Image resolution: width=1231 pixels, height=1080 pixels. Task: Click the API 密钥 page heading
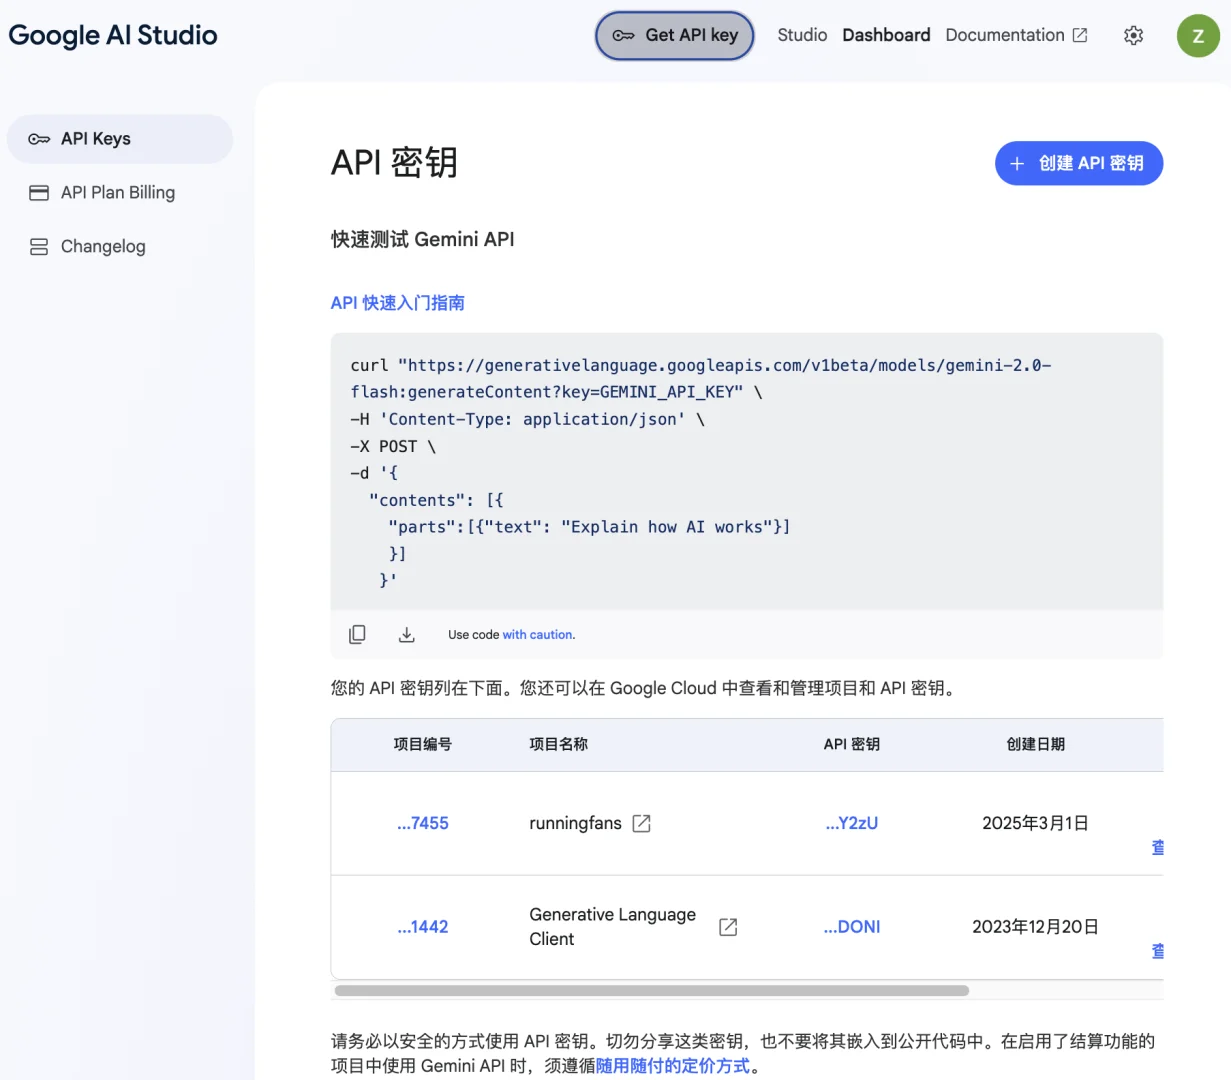pos(395,162)
